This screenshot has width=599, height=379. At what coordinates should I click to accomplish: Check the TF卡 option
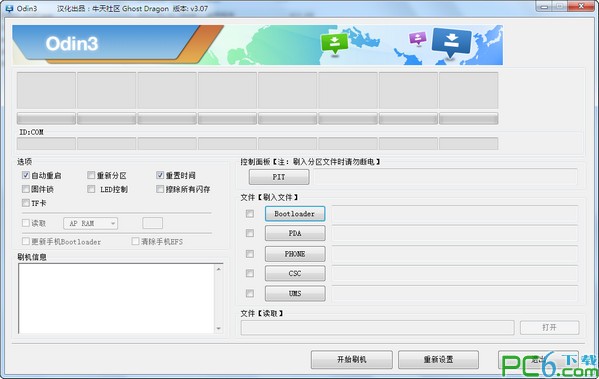tap(26, 203)
